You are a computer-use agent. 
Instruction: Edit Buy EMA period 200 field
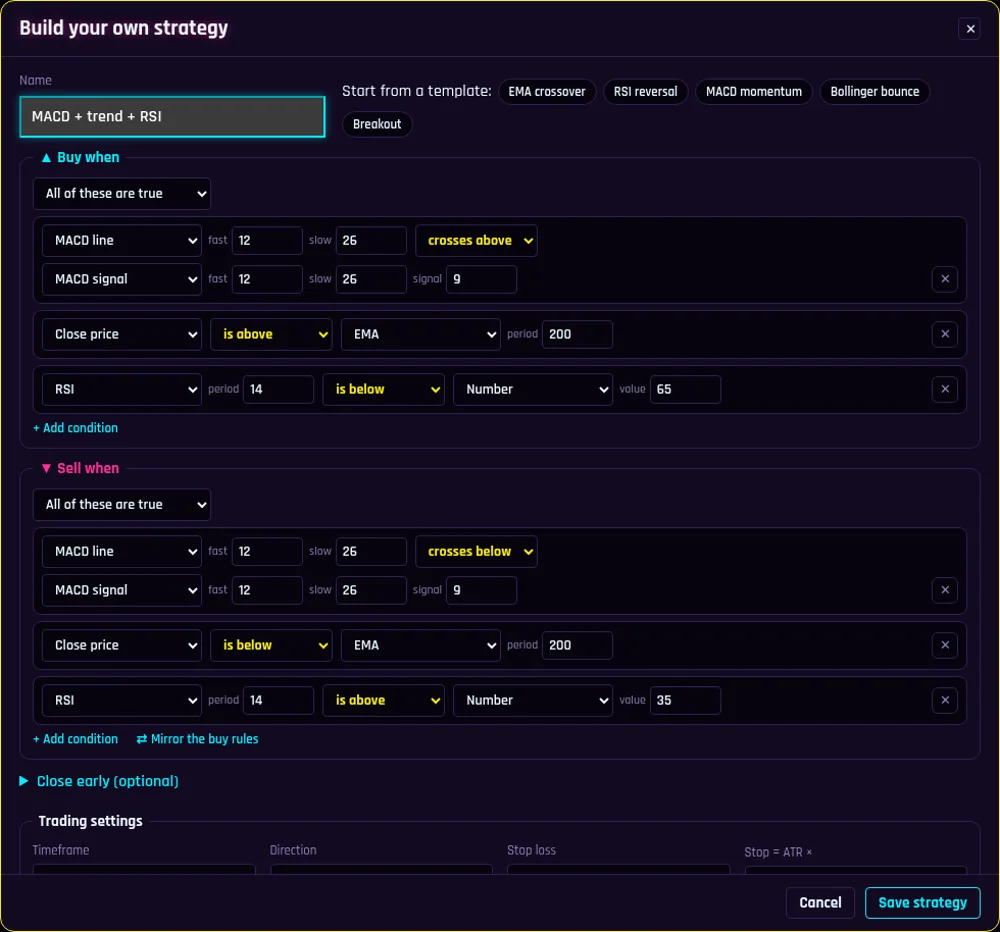(x=577, y=334)
